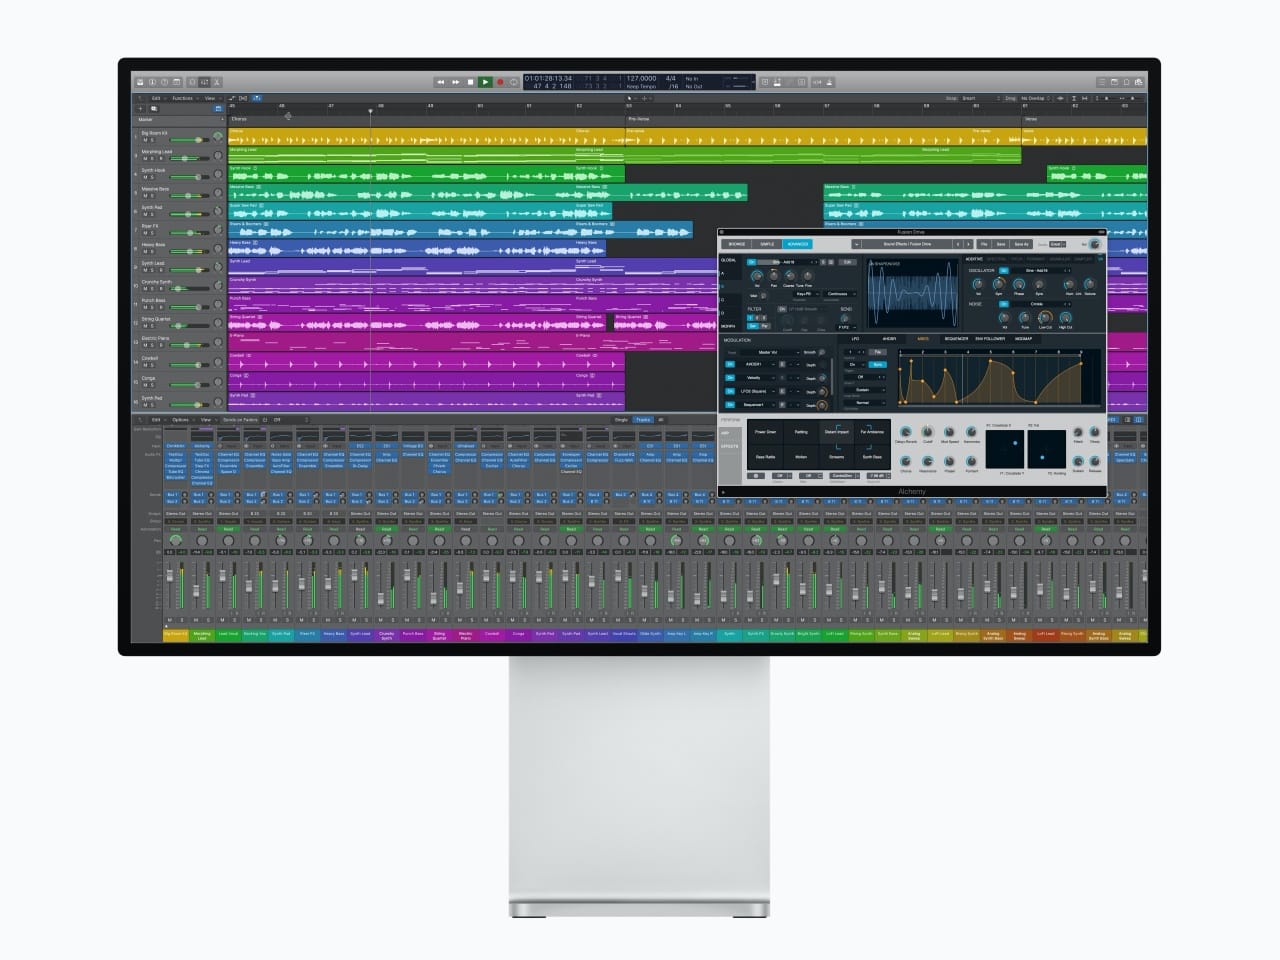
Task: Click the add track plus button
Action: [x=141, y=108]
